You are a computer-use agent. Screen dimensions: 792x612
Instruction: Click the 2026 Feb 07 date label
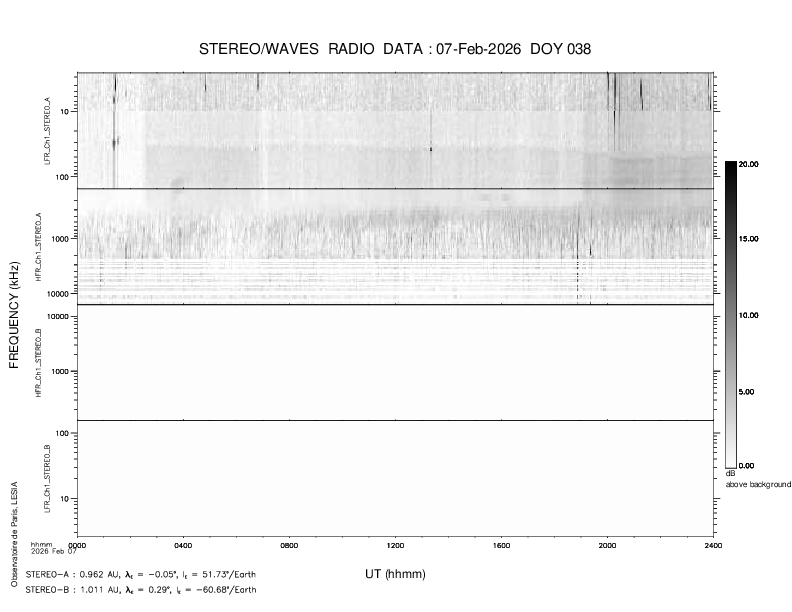(x=54, y=551)
